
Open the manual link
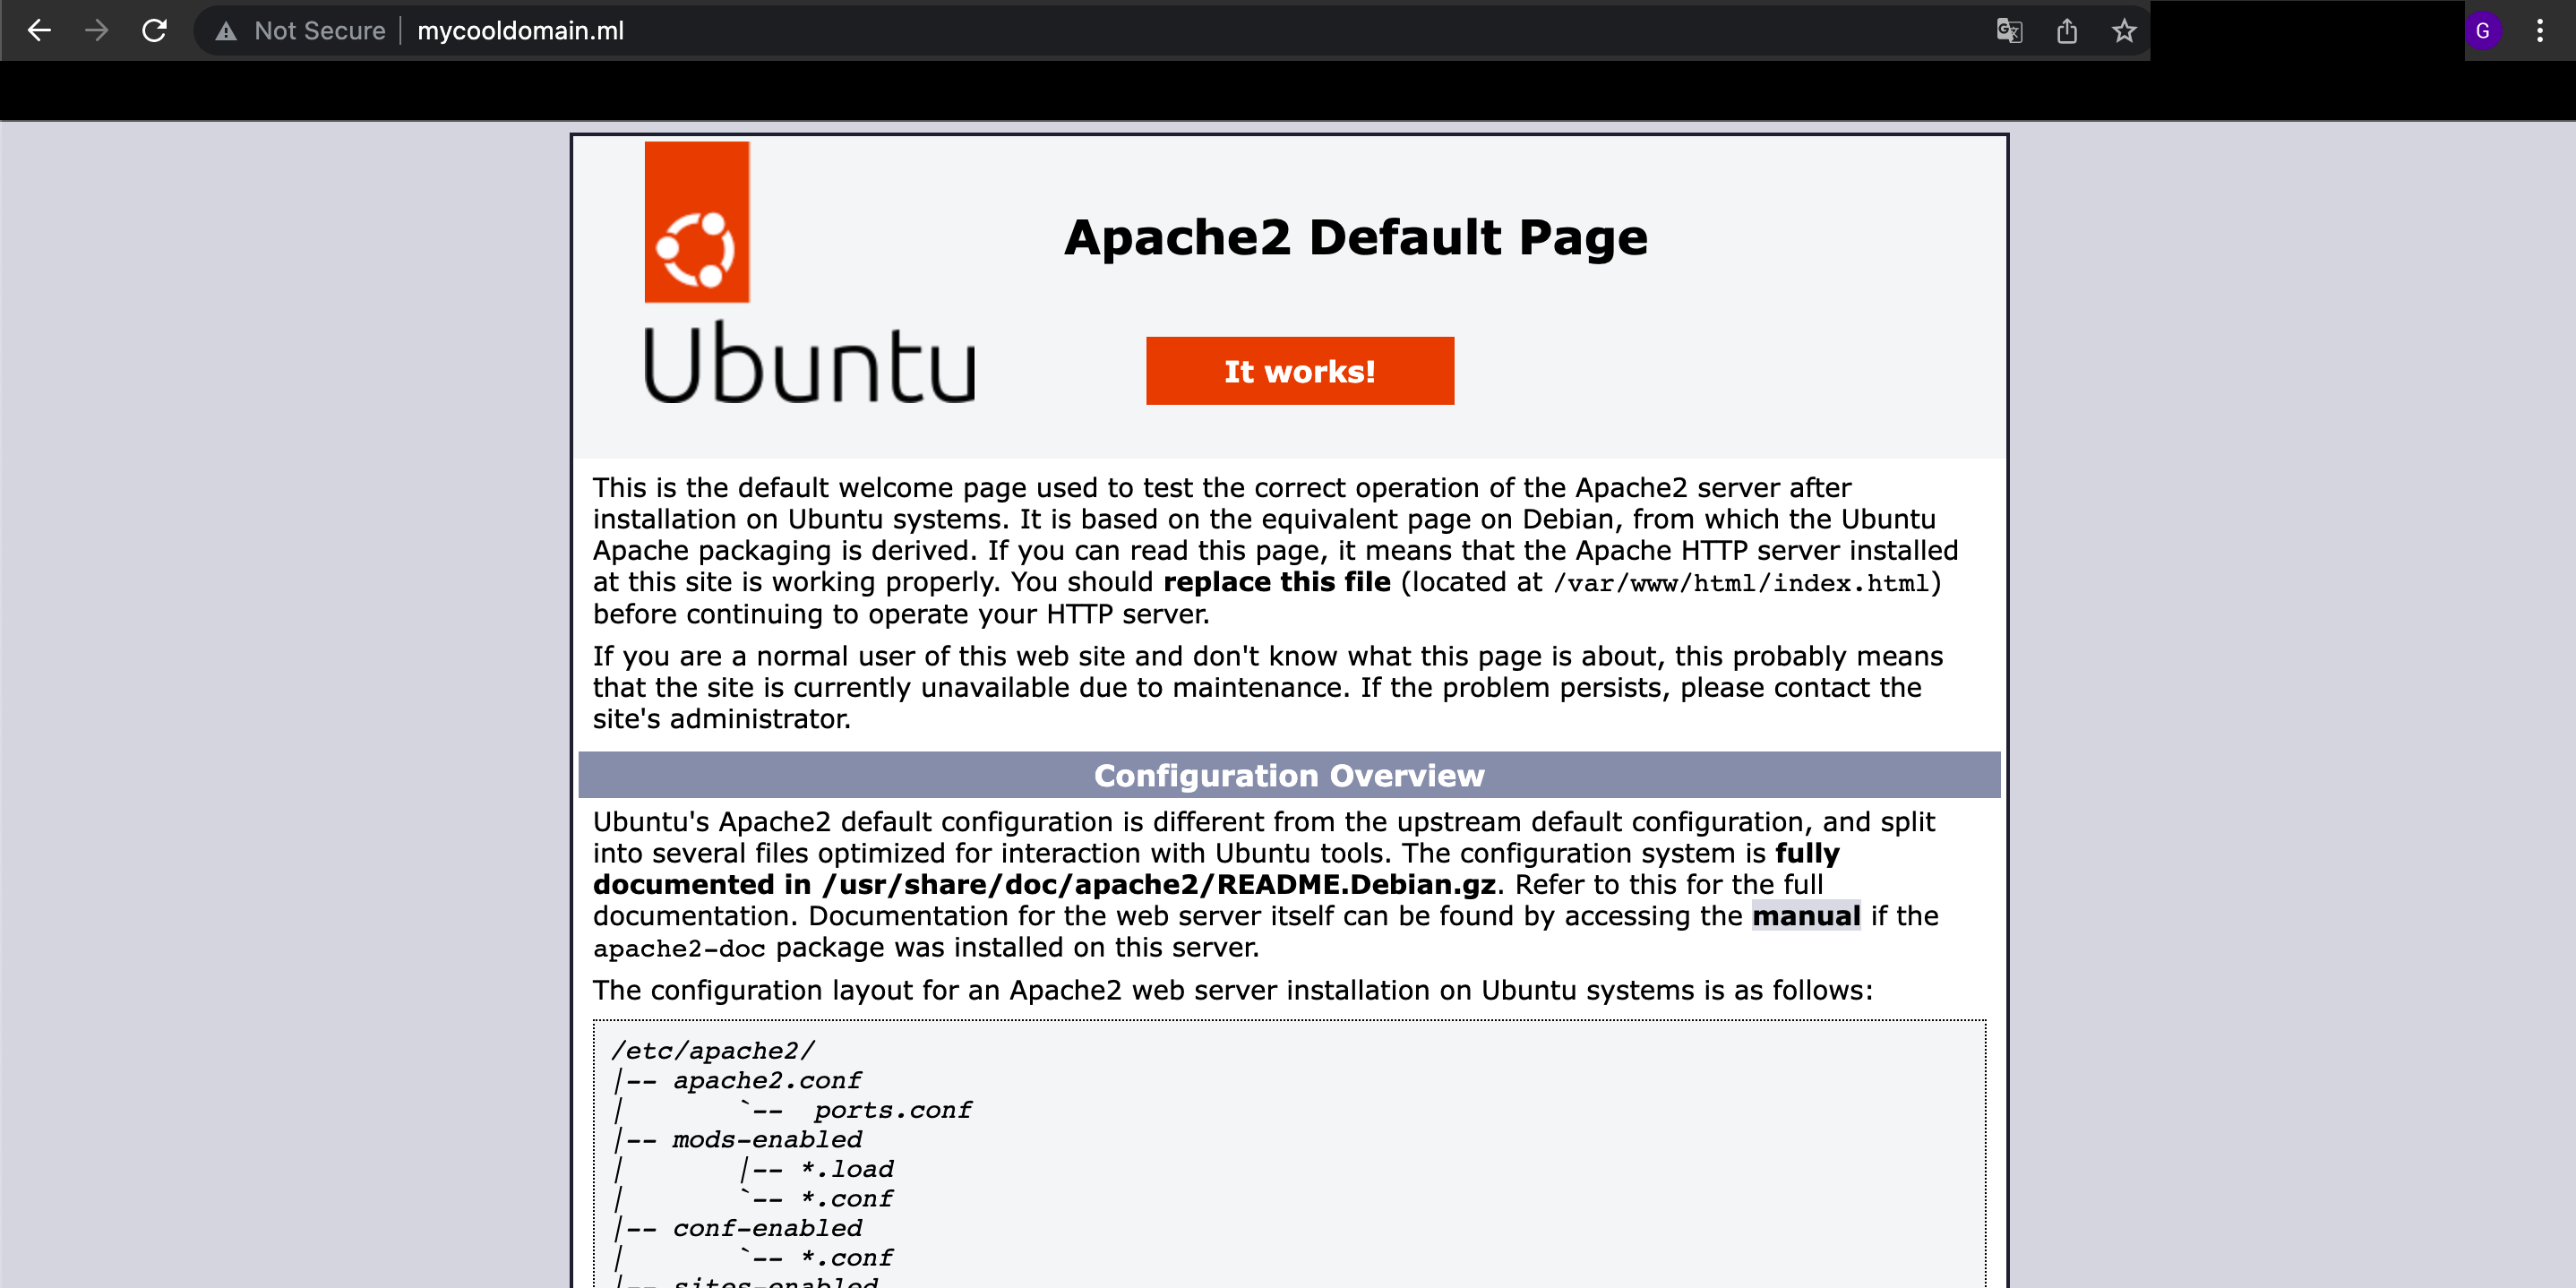click(1806, 916)
